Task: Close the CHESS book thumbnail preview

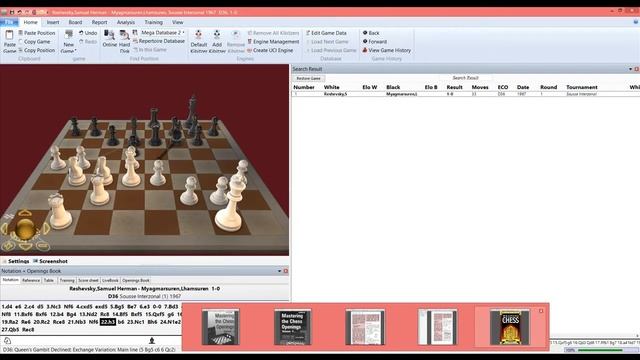Action: [x=541, y=311]
